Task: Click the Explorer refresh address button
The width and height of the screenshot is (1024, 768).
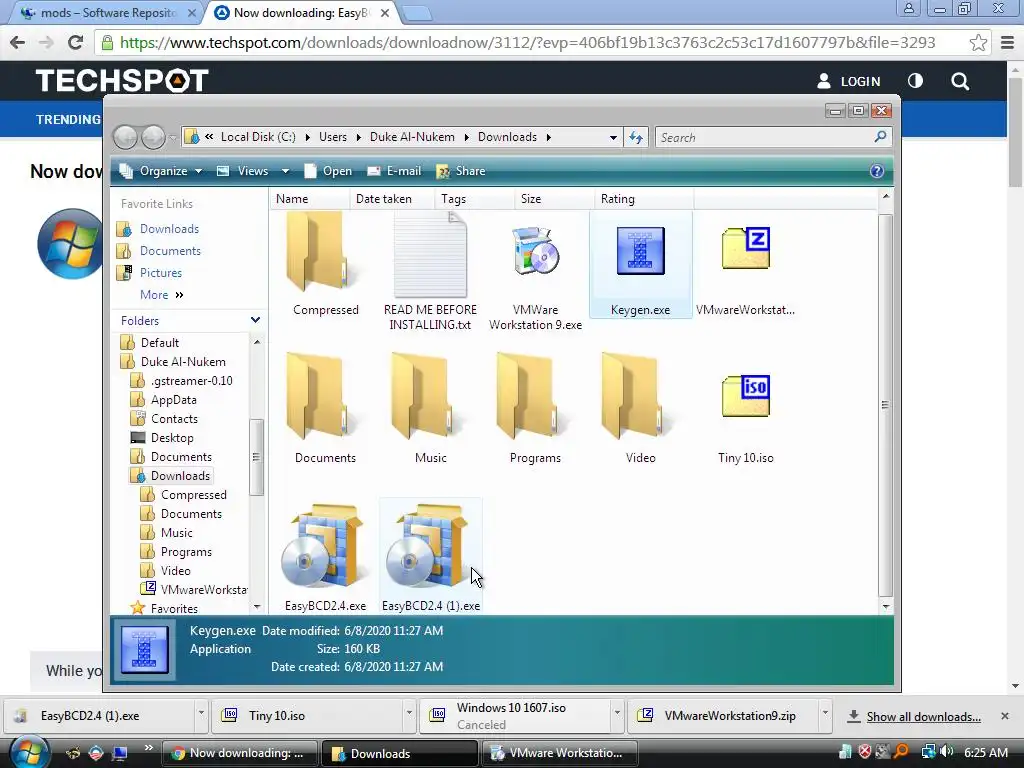Action: 636,137
